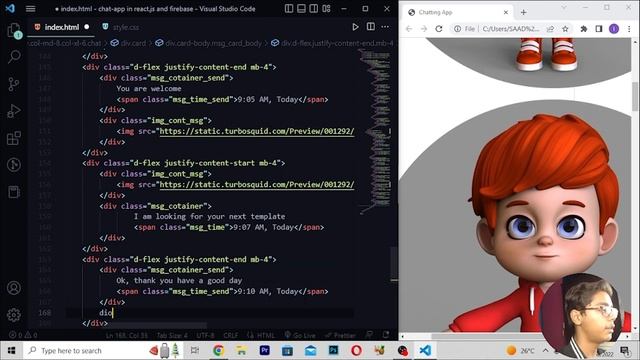Toggle the secondary sidebar layout icon
640x360 pixels.
(313, 9)
